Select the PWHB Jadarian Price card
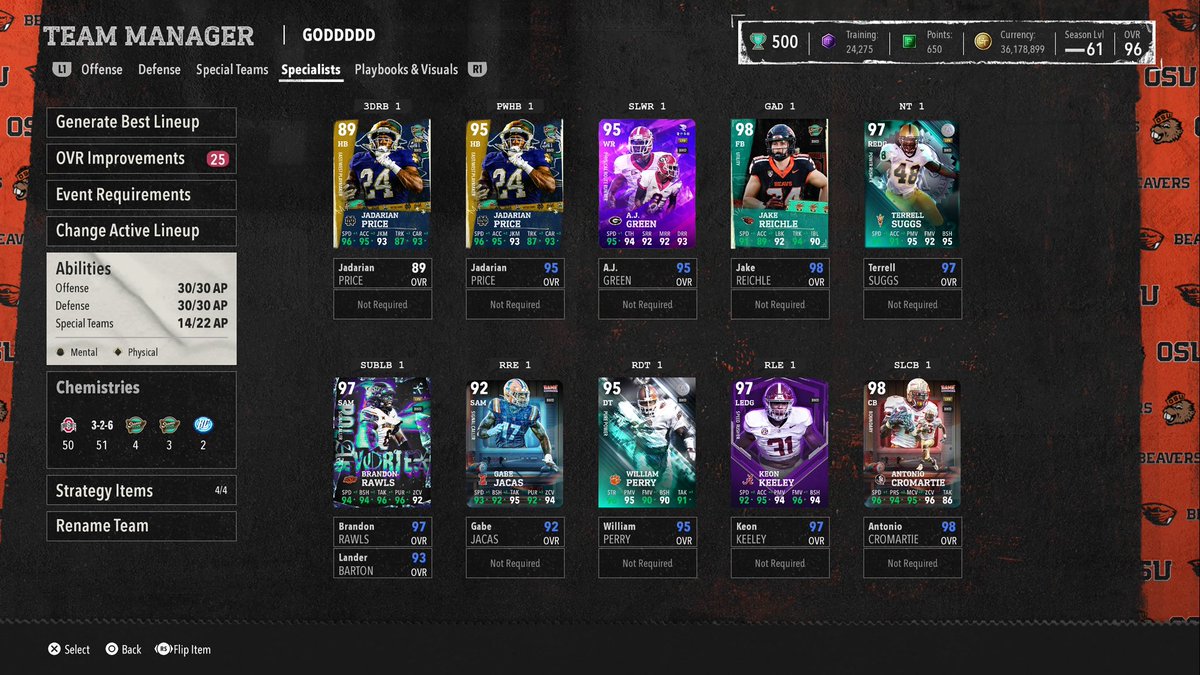 (515, 184)
